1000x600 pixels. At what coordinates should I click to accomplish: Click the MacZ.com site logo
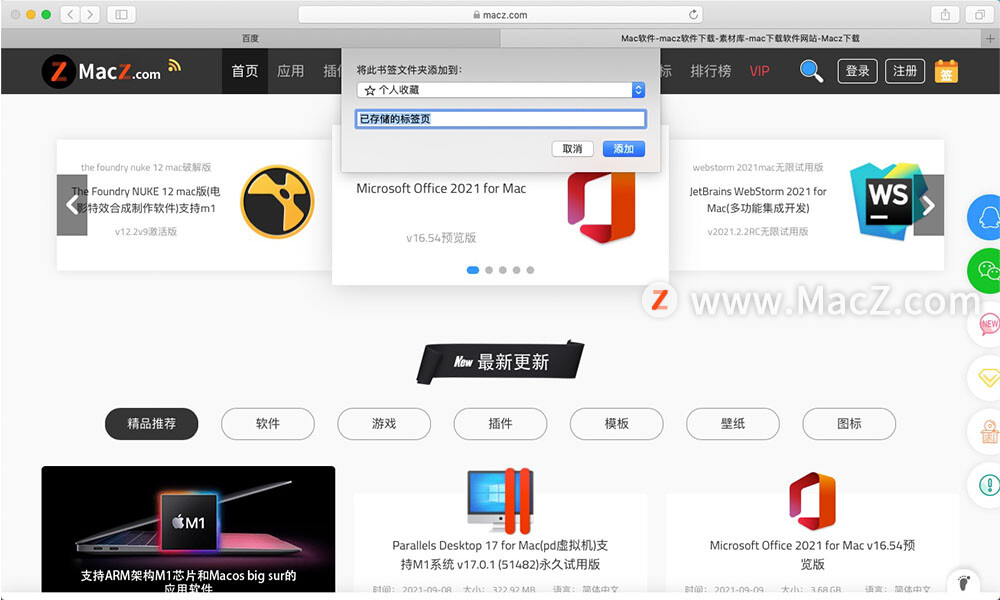(x=101, y=71)
